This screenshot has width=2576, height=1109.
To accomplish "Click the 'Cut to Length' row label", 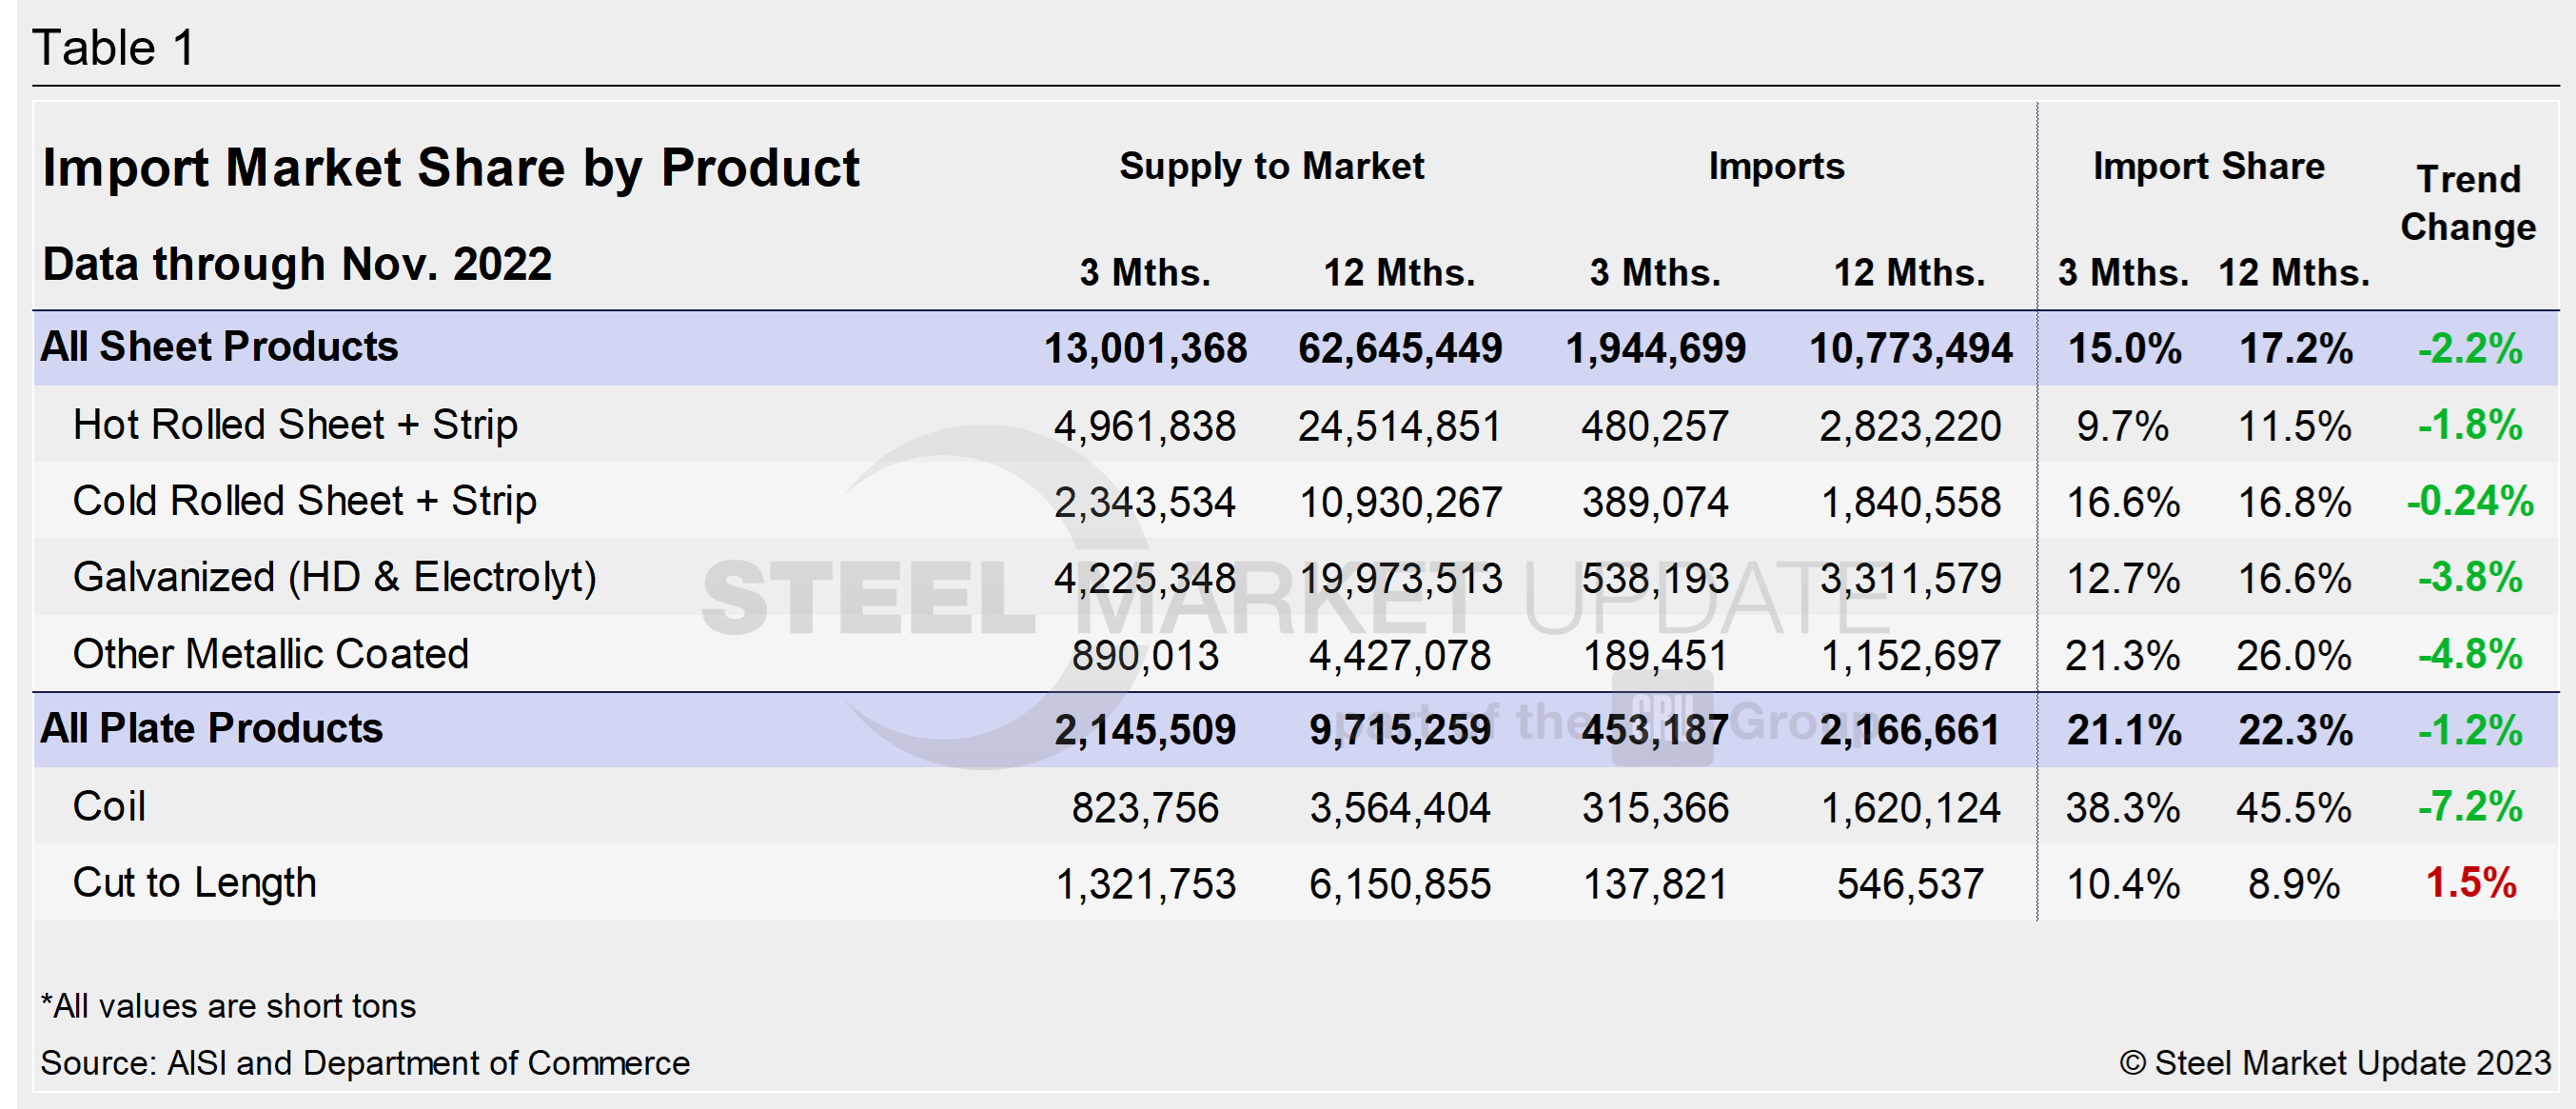I will 194,883.
